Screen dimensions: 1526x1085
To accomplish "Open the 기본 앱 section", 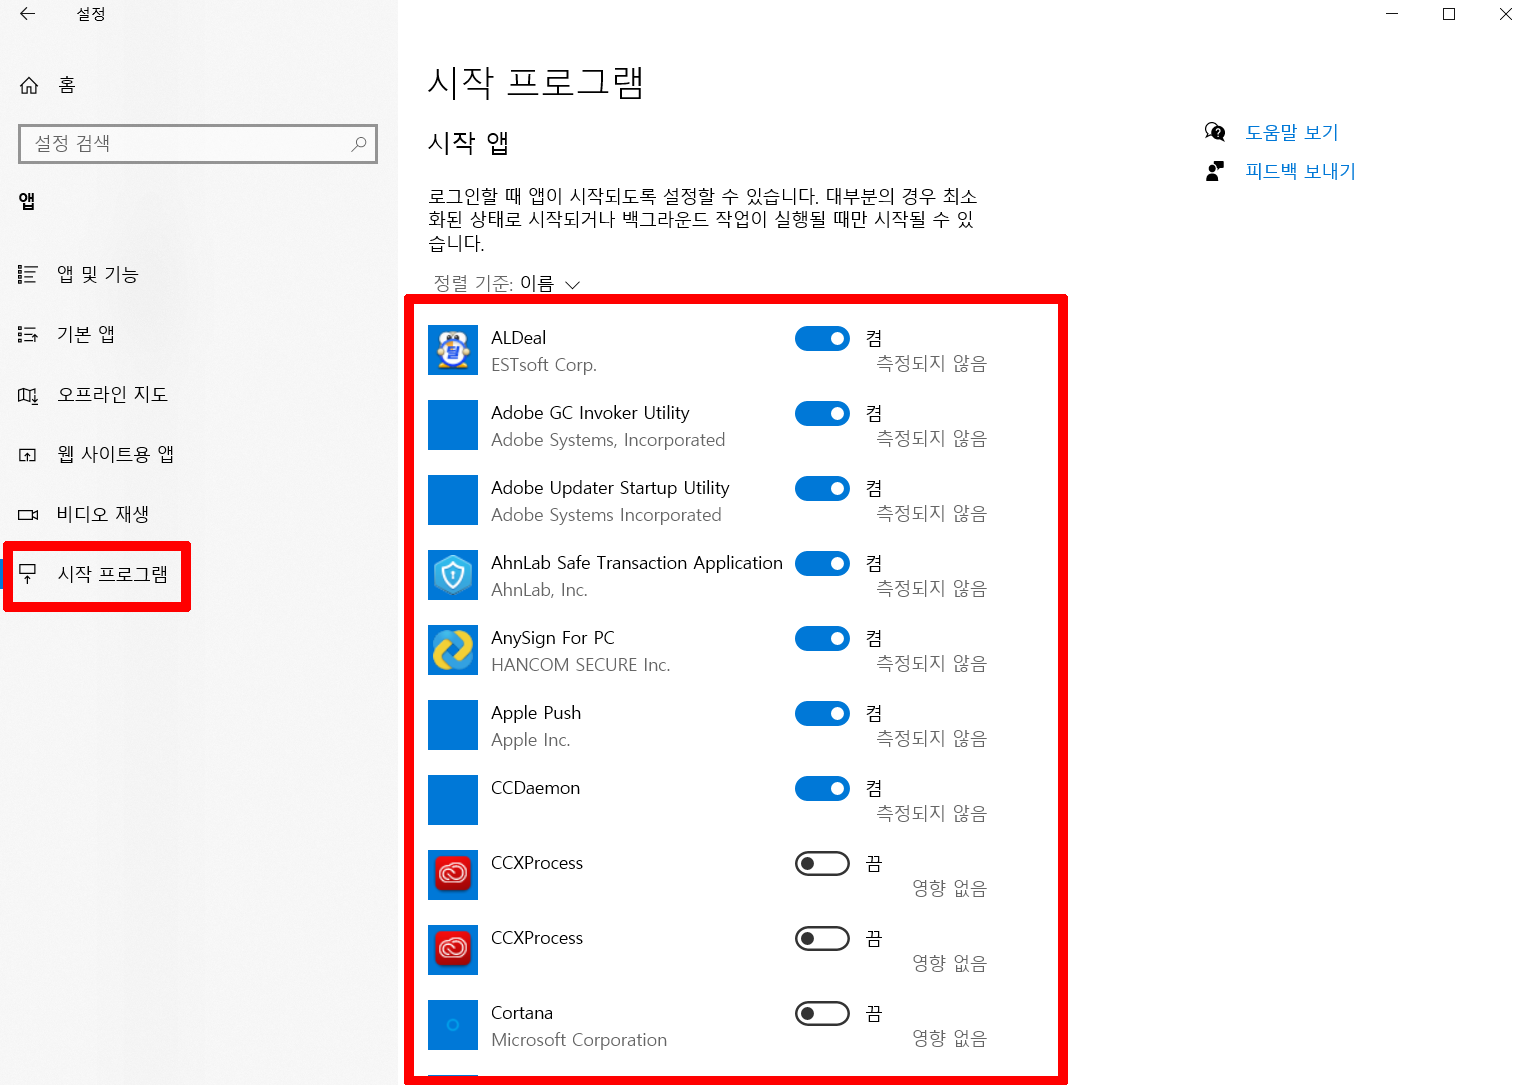I will (x=85, y=334).
